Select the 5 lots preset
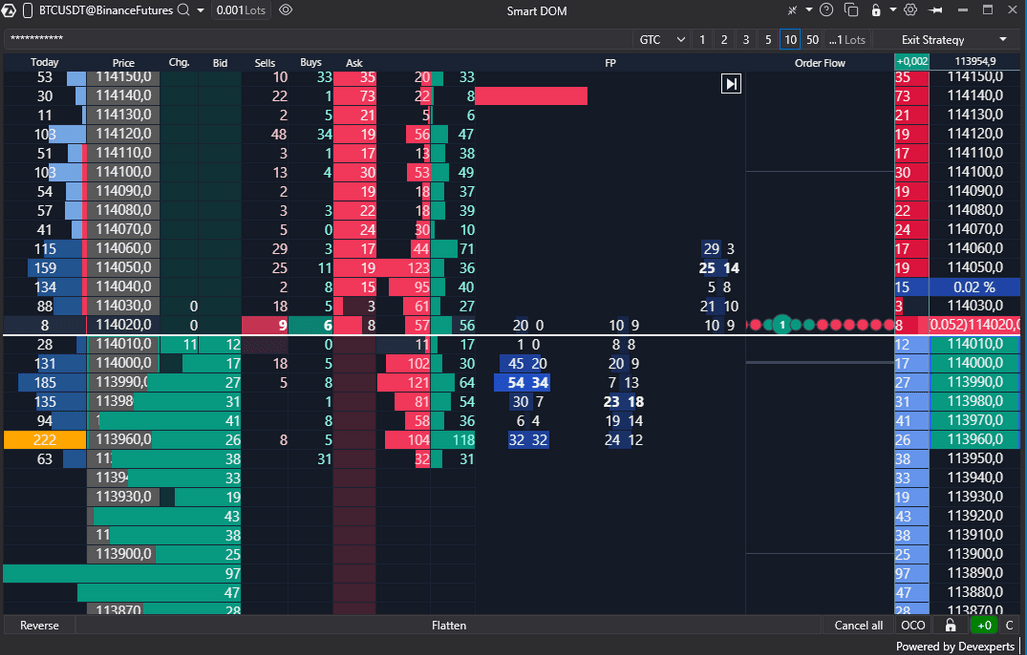The width and height of the screenshot is (1027, 655). click(x=768, y=40)
